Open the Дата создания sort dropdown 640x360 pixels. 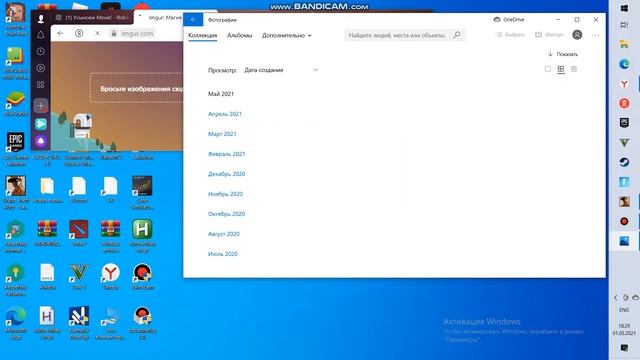pos(281,70)
